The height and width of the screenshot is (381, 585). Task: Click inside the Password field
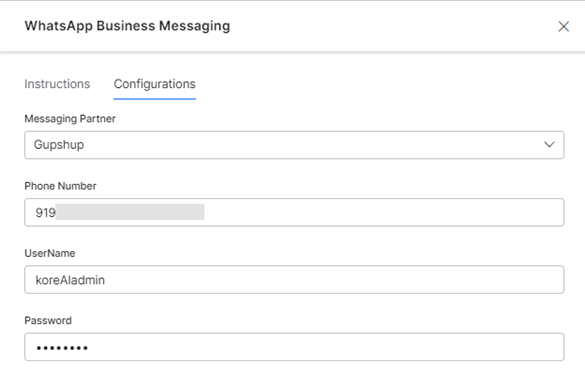pos(294,347)
